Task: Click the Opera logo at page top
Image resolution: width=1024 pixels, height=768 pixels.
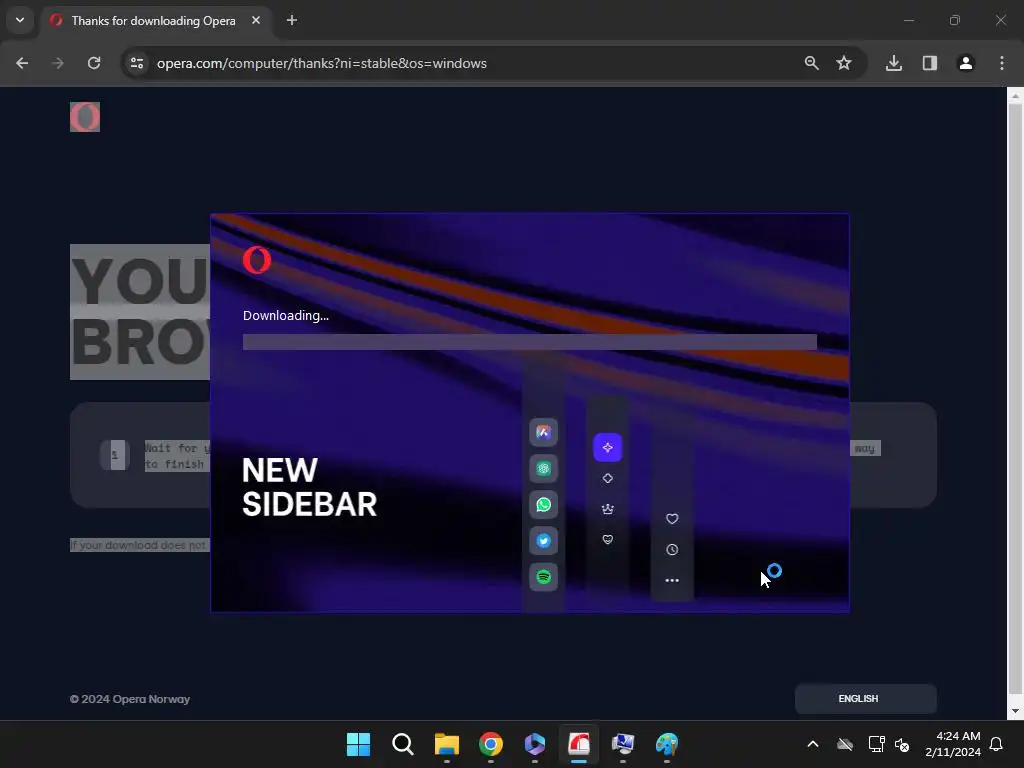Action: 85,117
